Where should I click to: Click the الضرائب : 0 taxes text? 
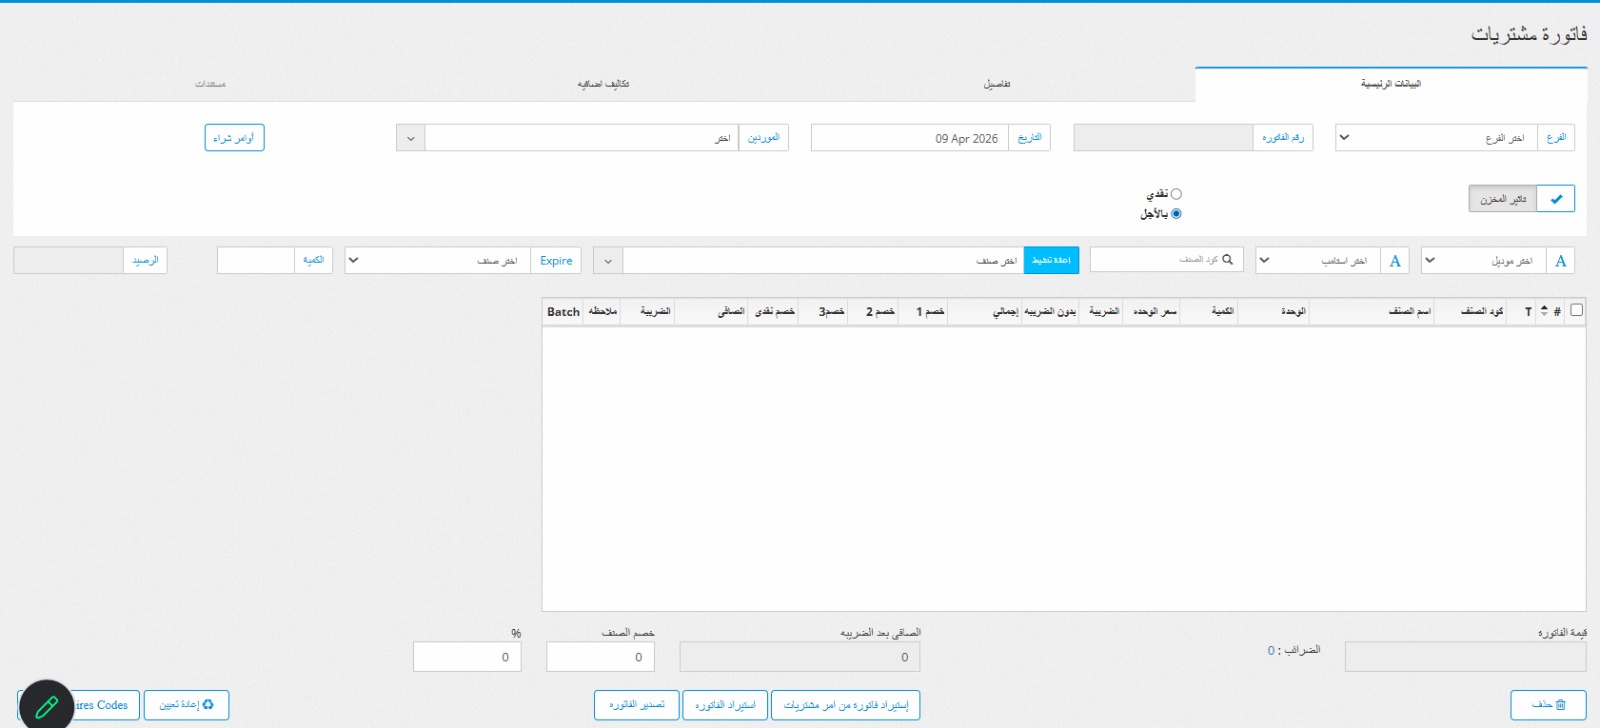[1294, 650]
